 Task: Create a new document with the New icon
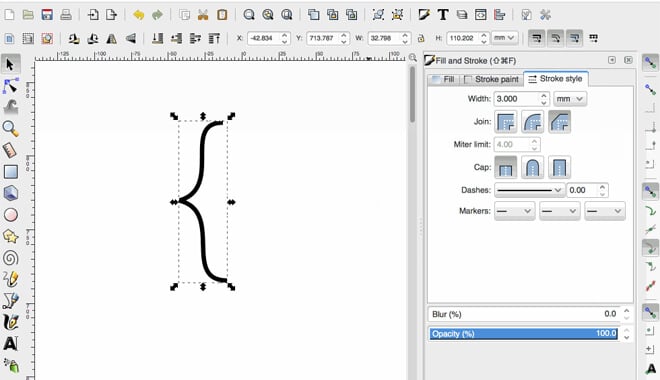click(x=9, y=15)
